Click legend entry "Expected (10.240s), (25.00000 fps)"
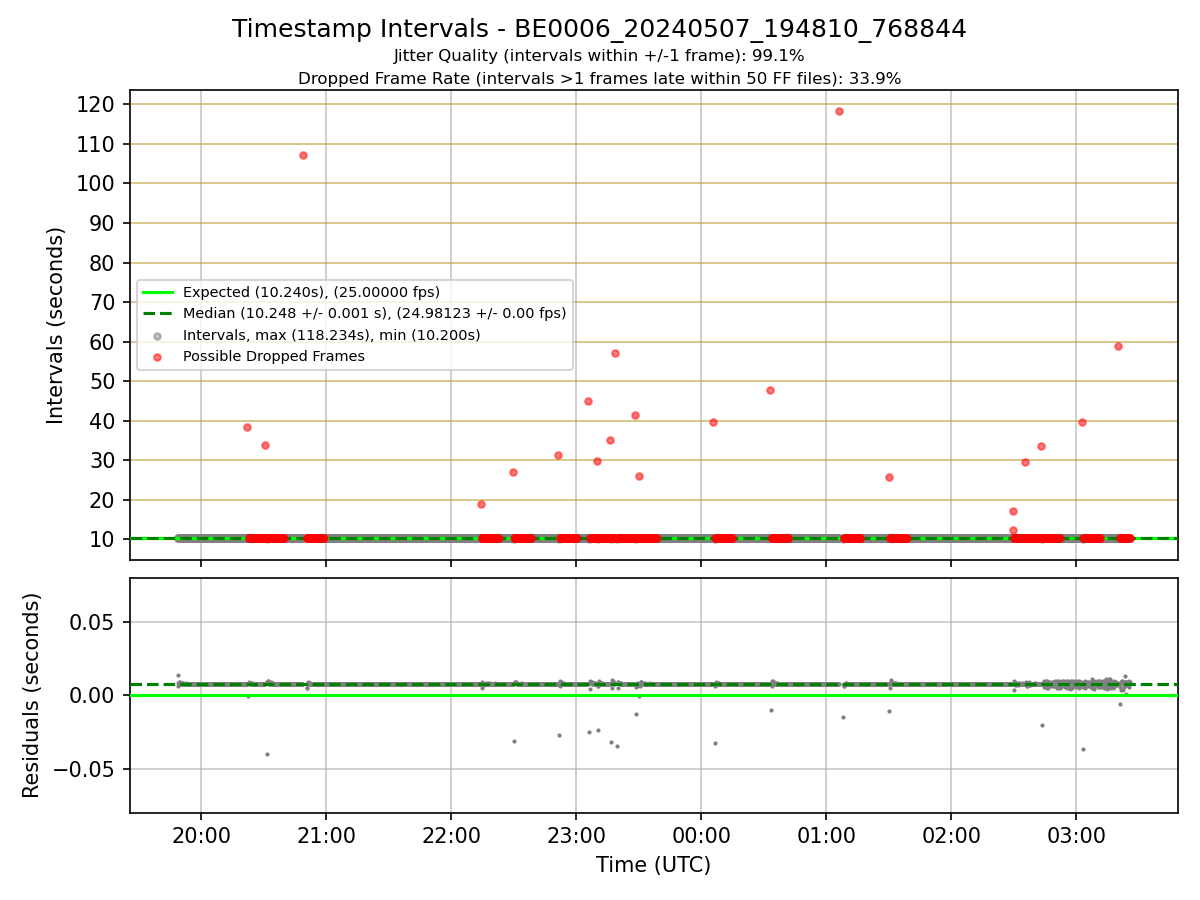This screenshot has width=1200, height=900. 311,292
